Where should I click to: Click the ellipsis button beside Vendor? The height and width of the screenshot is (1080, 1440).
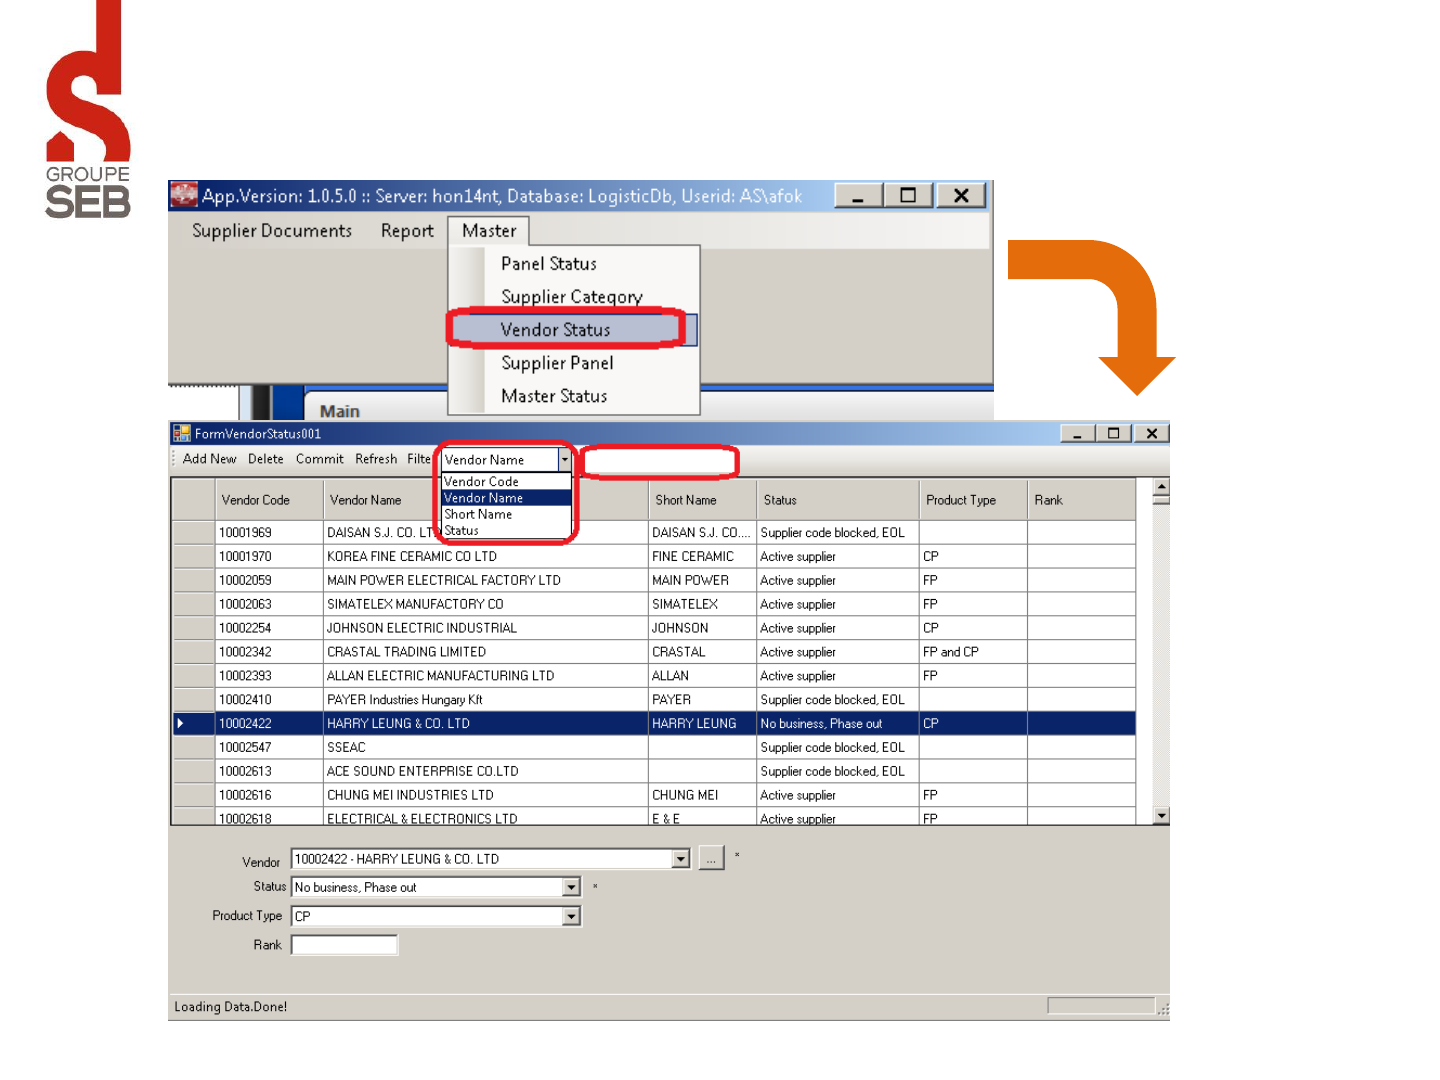pos(711,858)
